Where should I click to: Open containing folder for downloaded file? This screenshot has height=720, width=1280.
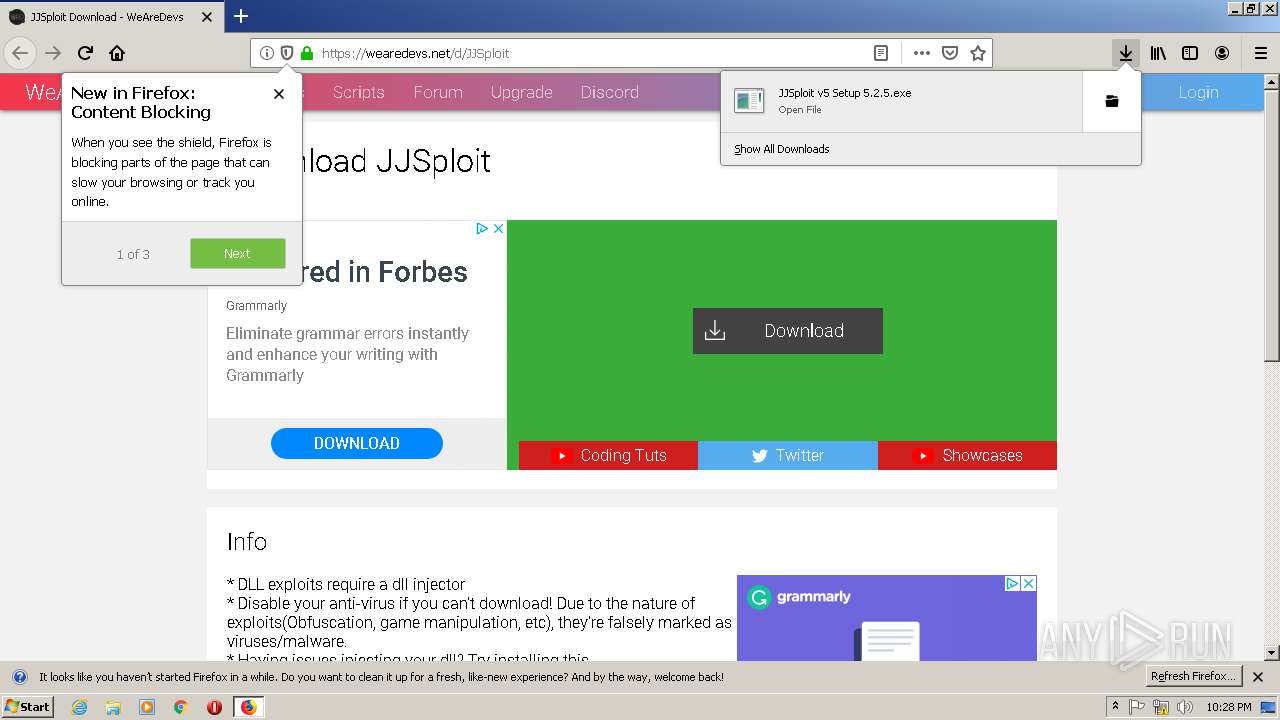coord(1111,101)
